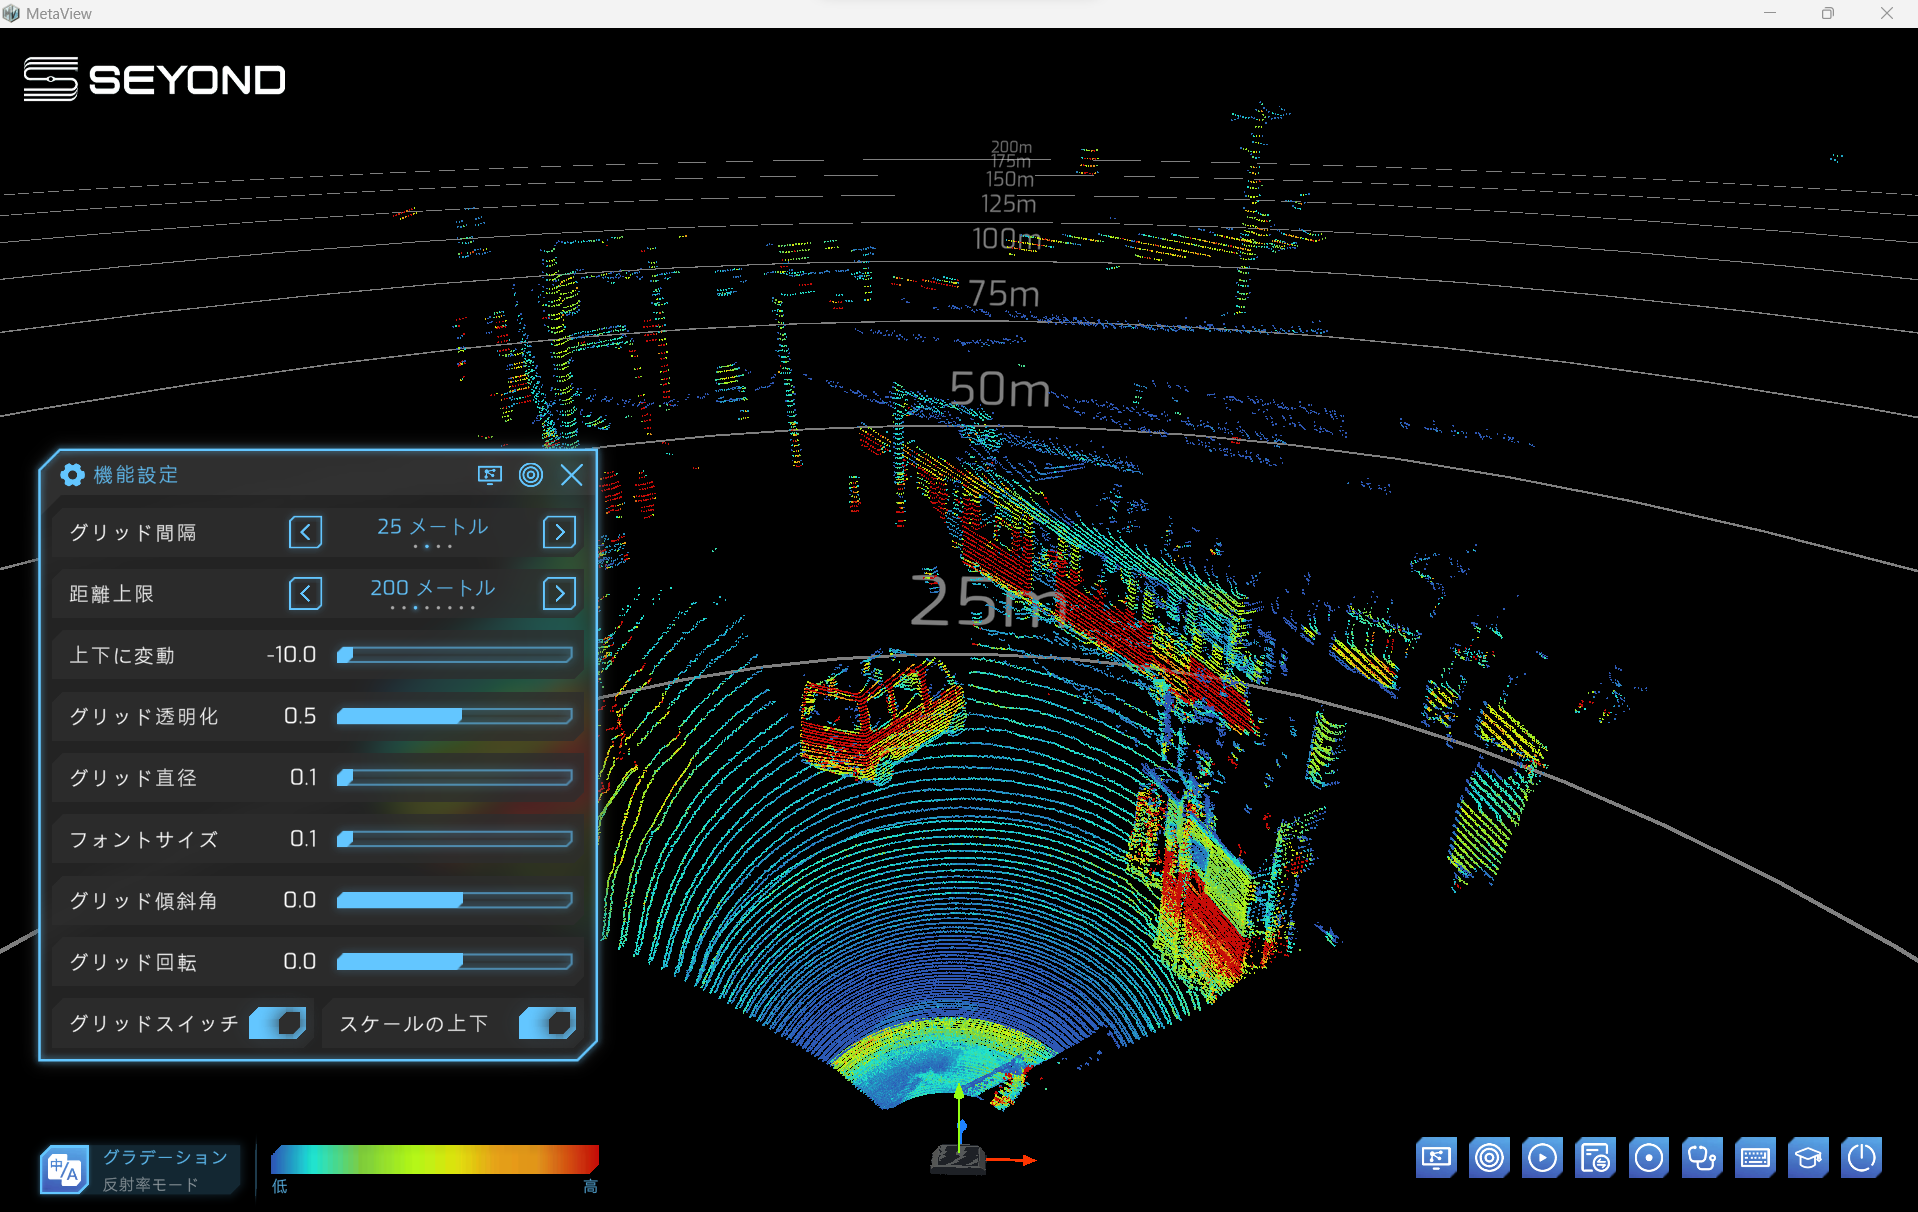
Task: Click the record icon in bottom toolbar
Action: (x=1648, y=1158)
